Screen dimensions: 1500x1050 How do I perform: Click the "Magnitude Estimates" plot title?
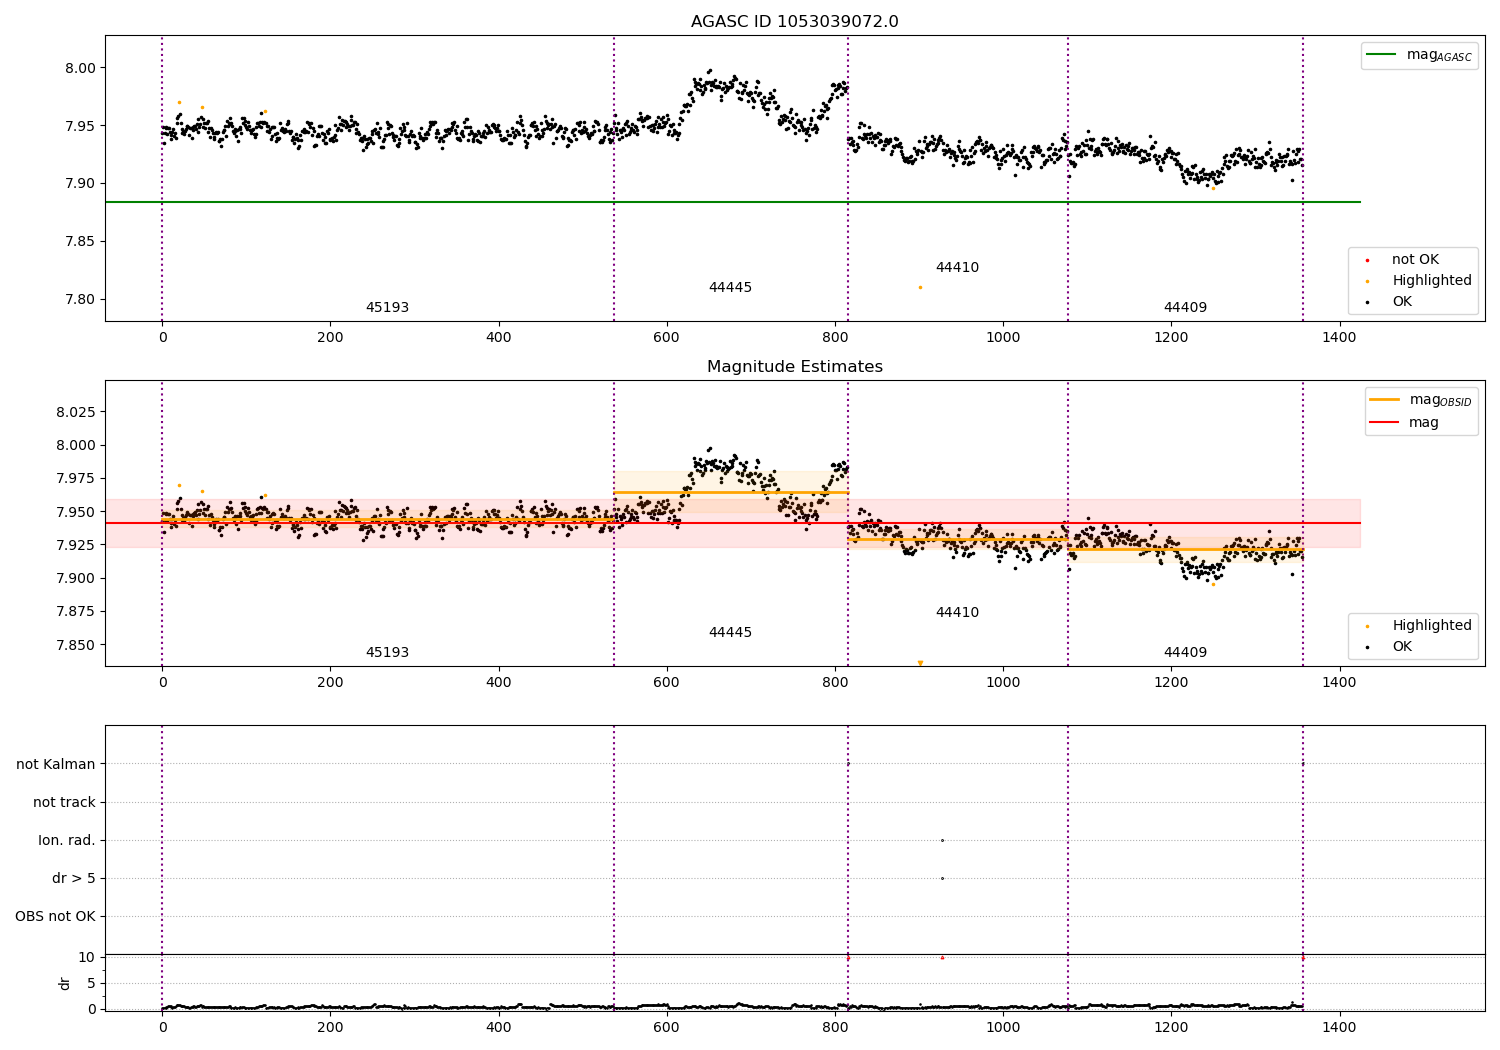coord(794,367)
